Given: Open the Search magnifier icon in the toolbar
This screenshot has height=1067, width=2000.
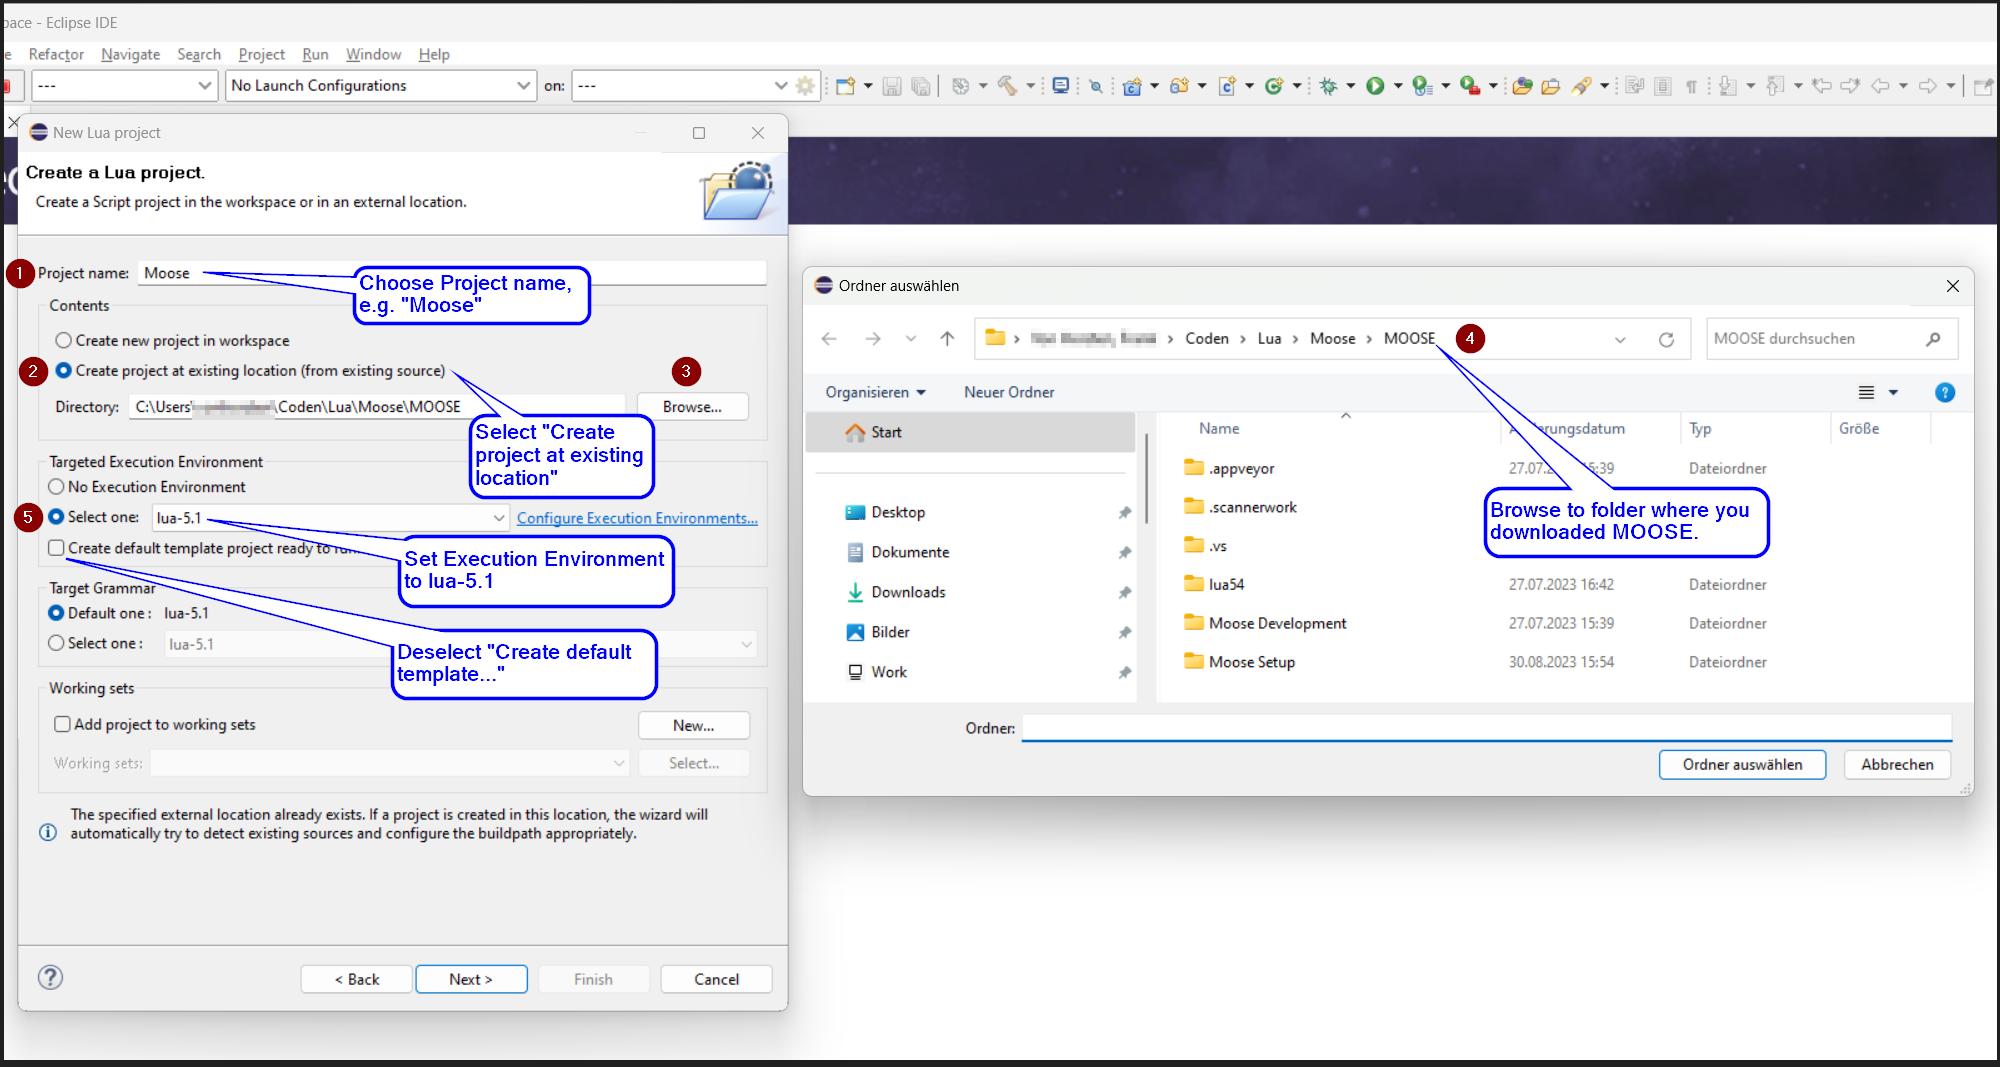Looking at the screenshot, I should (x=1096, y=87).
